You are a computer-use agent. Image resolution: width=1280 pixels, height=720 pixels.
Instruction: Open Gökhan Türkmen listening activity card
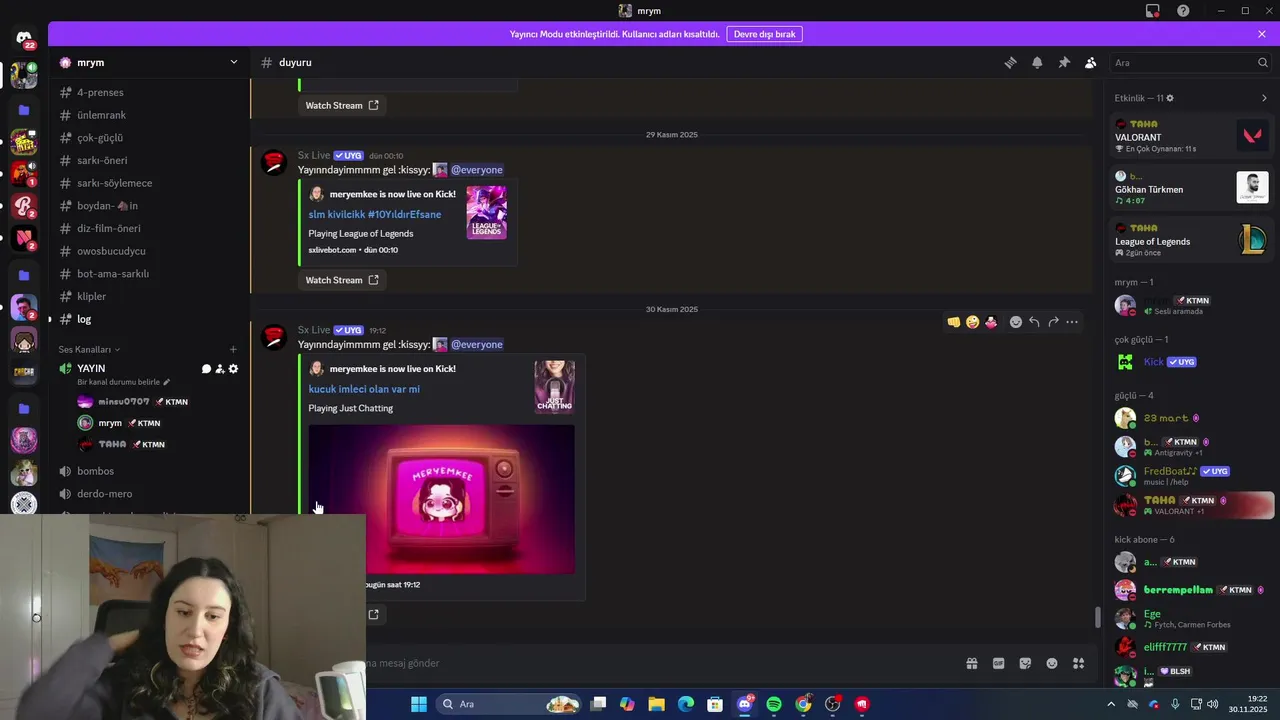1191,188
